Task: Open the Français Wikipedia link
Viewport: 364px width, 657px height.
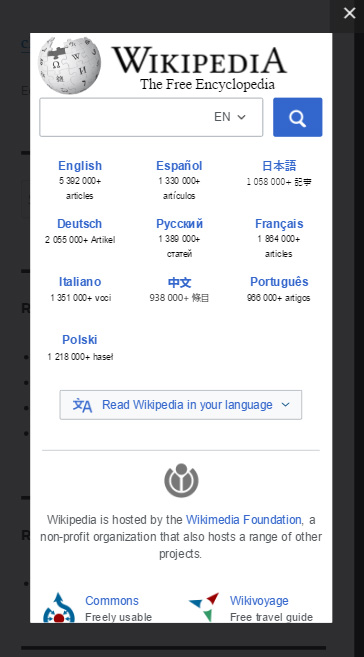Action: [279, 223]
